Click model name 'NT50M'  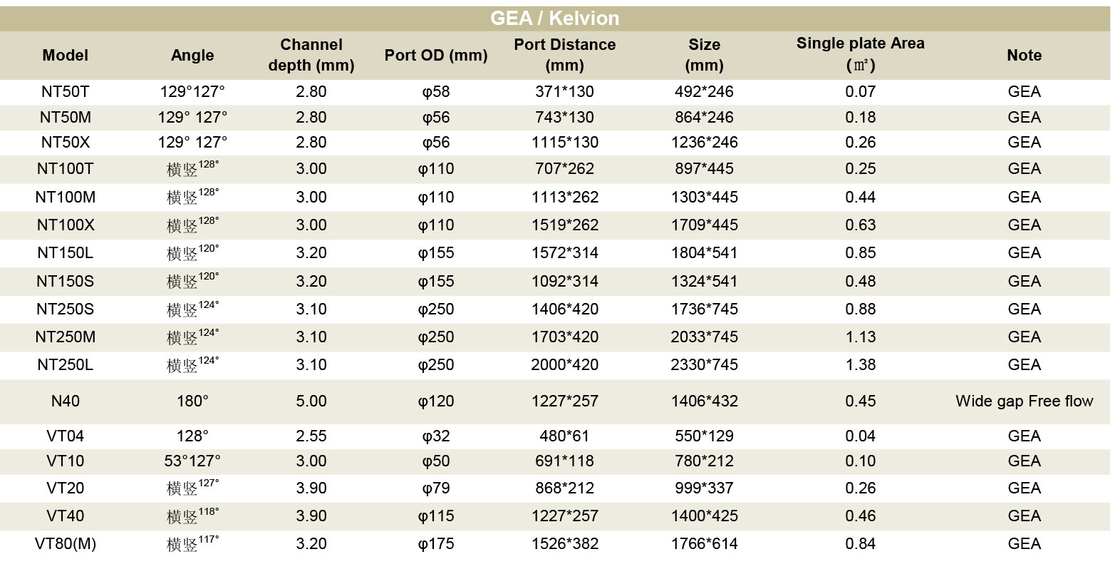[65, 117]
